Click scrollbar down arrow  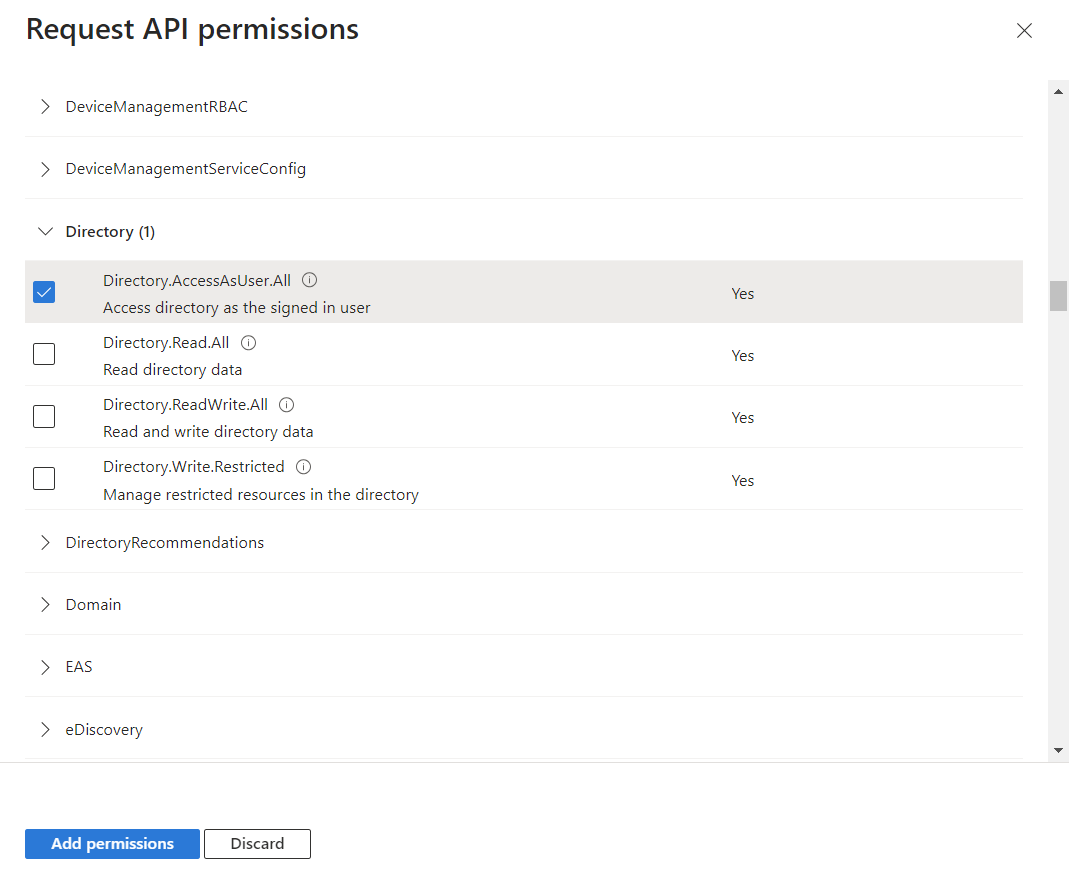coord(1058,751)
